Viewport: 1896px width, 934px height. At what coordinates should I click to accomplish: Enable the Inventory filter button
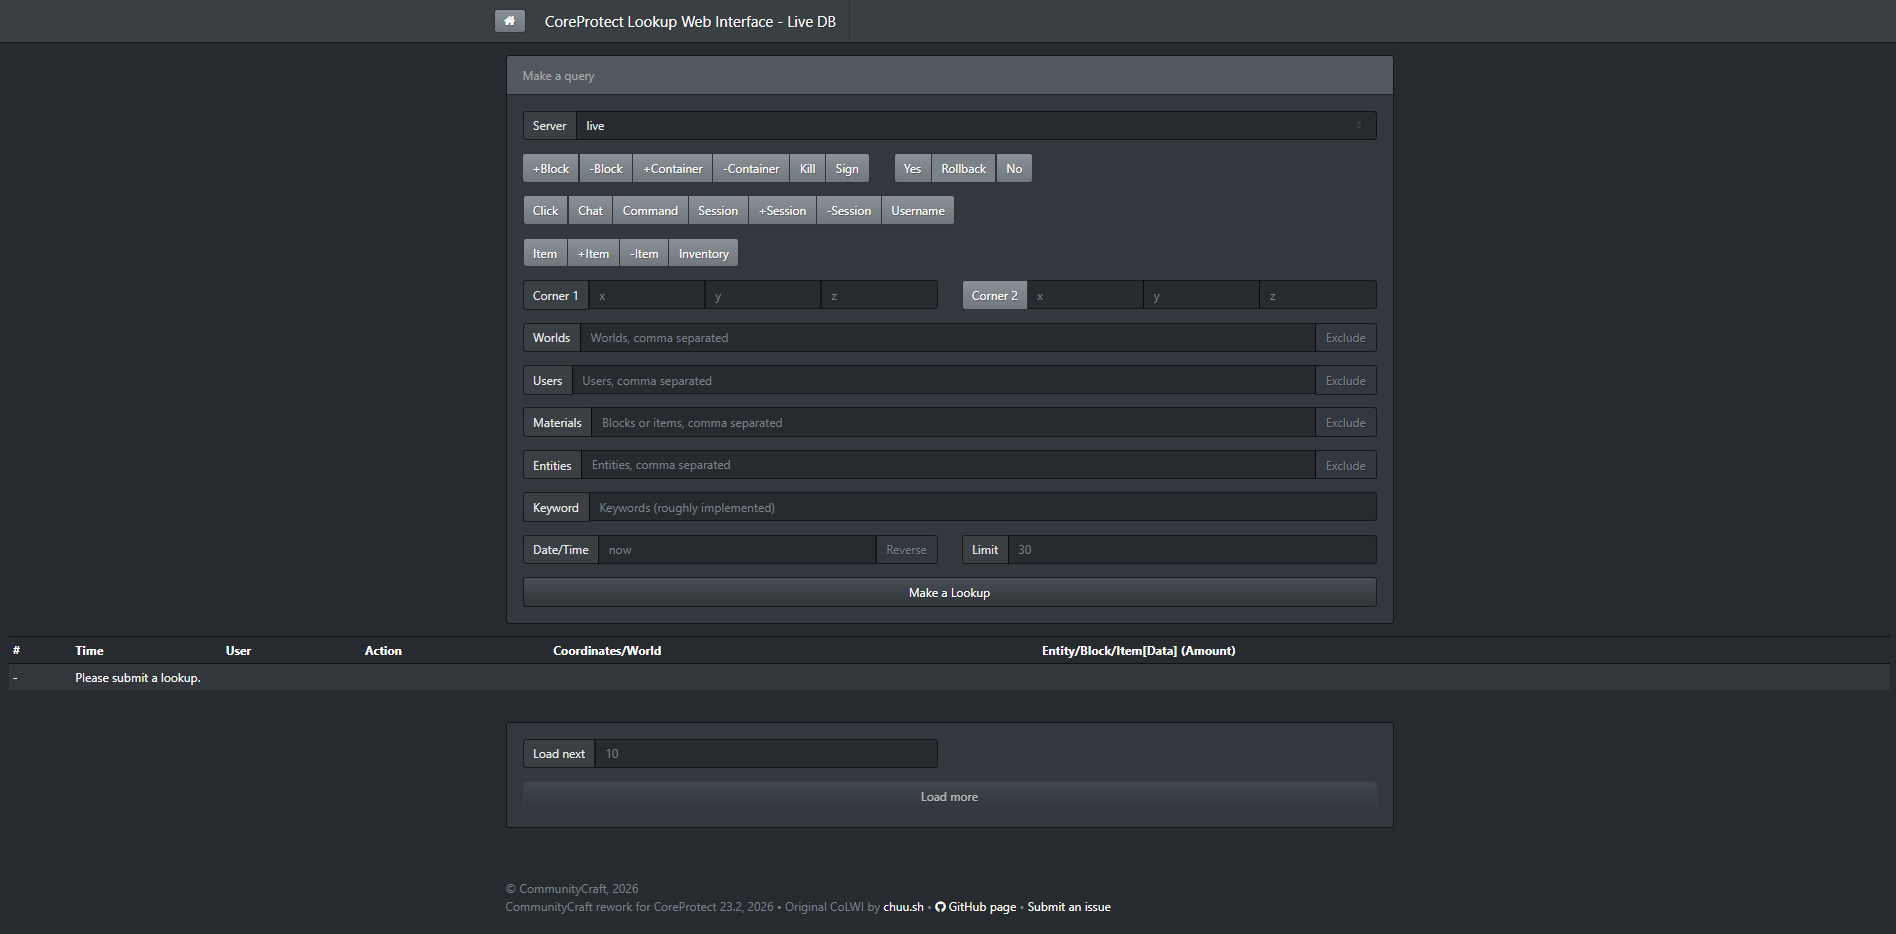tap(703, 254)
